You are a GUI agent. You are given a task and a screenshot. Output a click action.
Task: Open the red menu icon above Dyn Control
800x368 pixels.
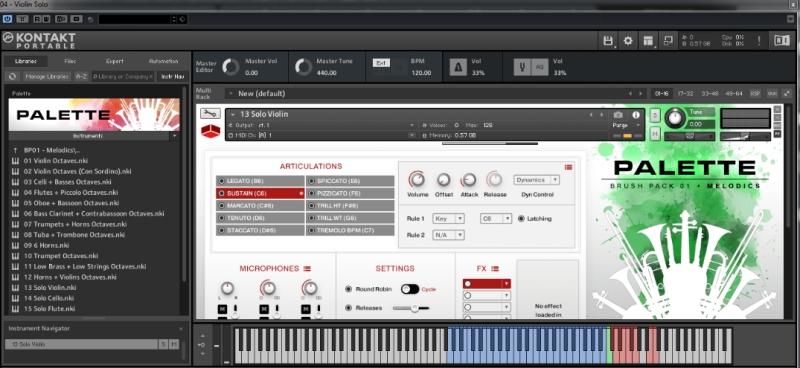pyautogui.click(x=568, y=167)
